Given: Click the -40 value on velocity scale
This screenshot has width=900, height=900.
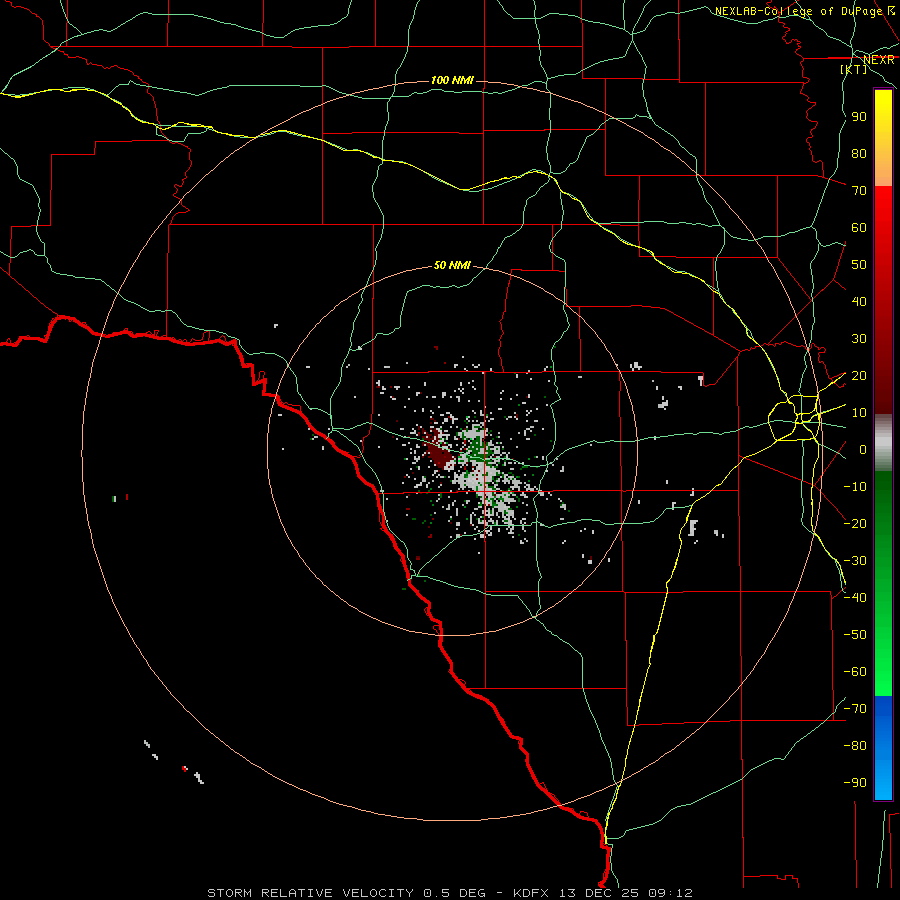Looking at the screenshot, I should click(855, 598).
